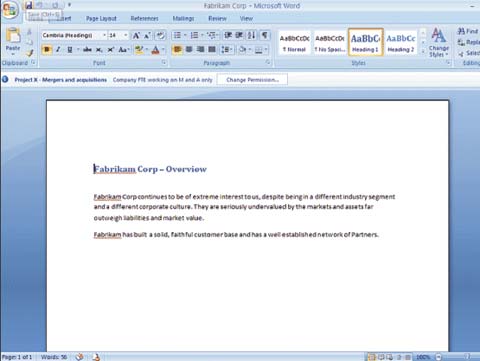Screen dimensions: 480x361
Task: Open the Review tab
Action: pyautogui.click(x=217, y=19)
